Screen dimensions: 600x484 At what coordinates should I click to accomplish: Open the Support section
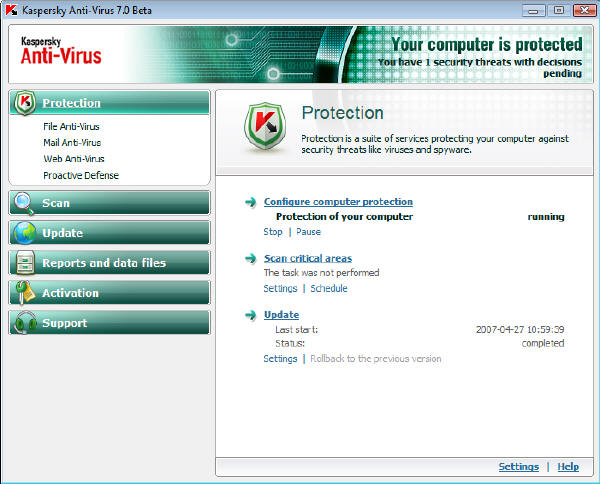[109, 323]
